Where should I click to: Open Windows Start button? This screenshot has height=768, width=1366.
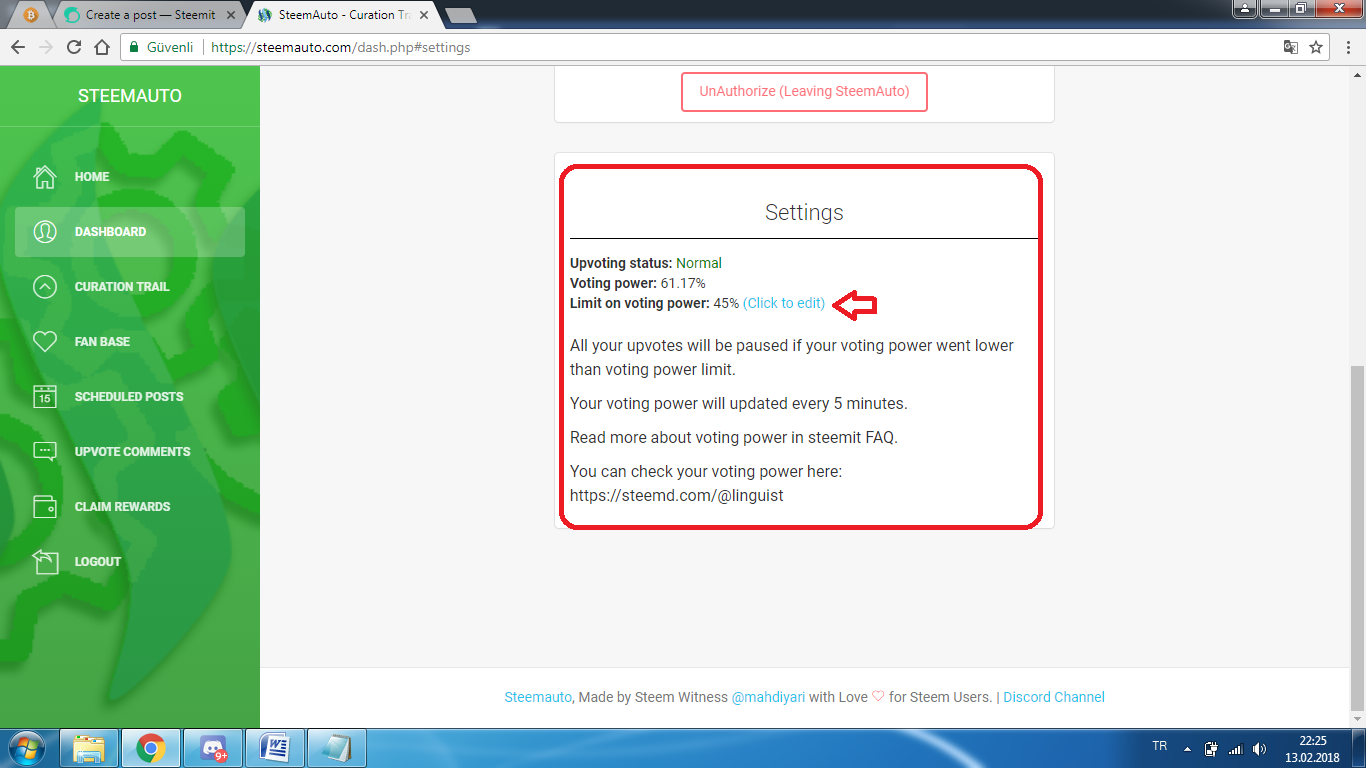tap(27, 748)
